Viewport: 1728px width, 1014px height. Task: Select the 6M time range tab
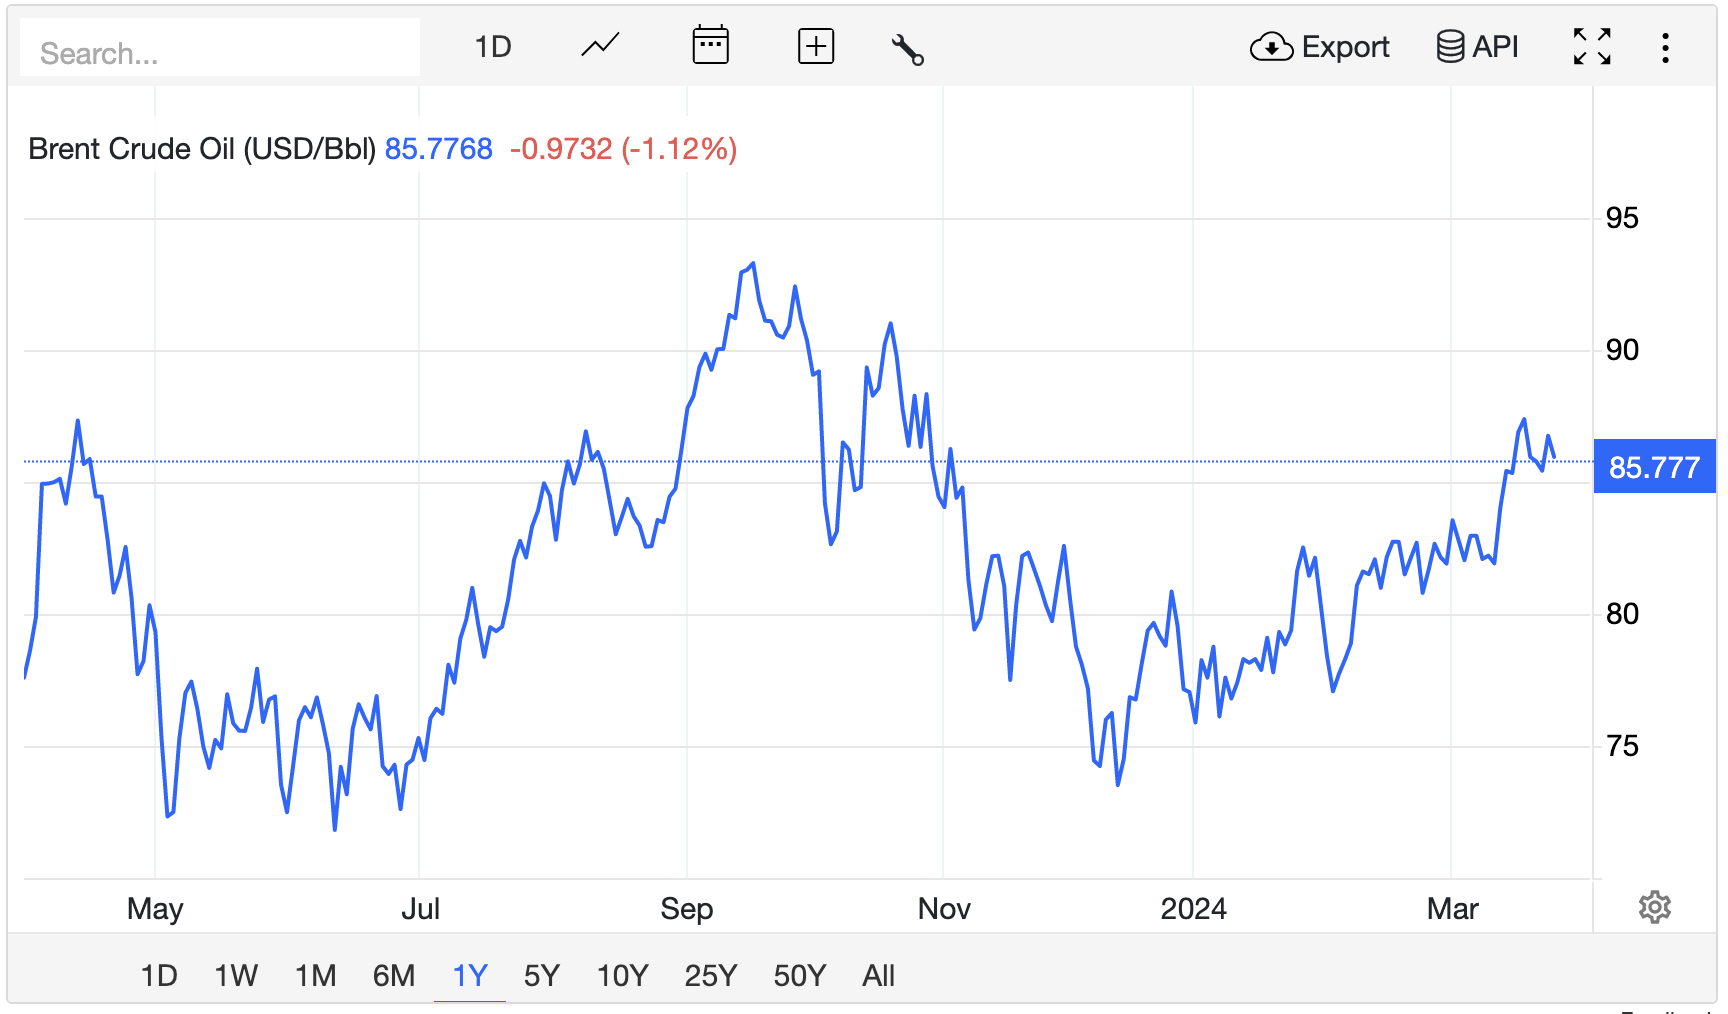tap(394, 975)
